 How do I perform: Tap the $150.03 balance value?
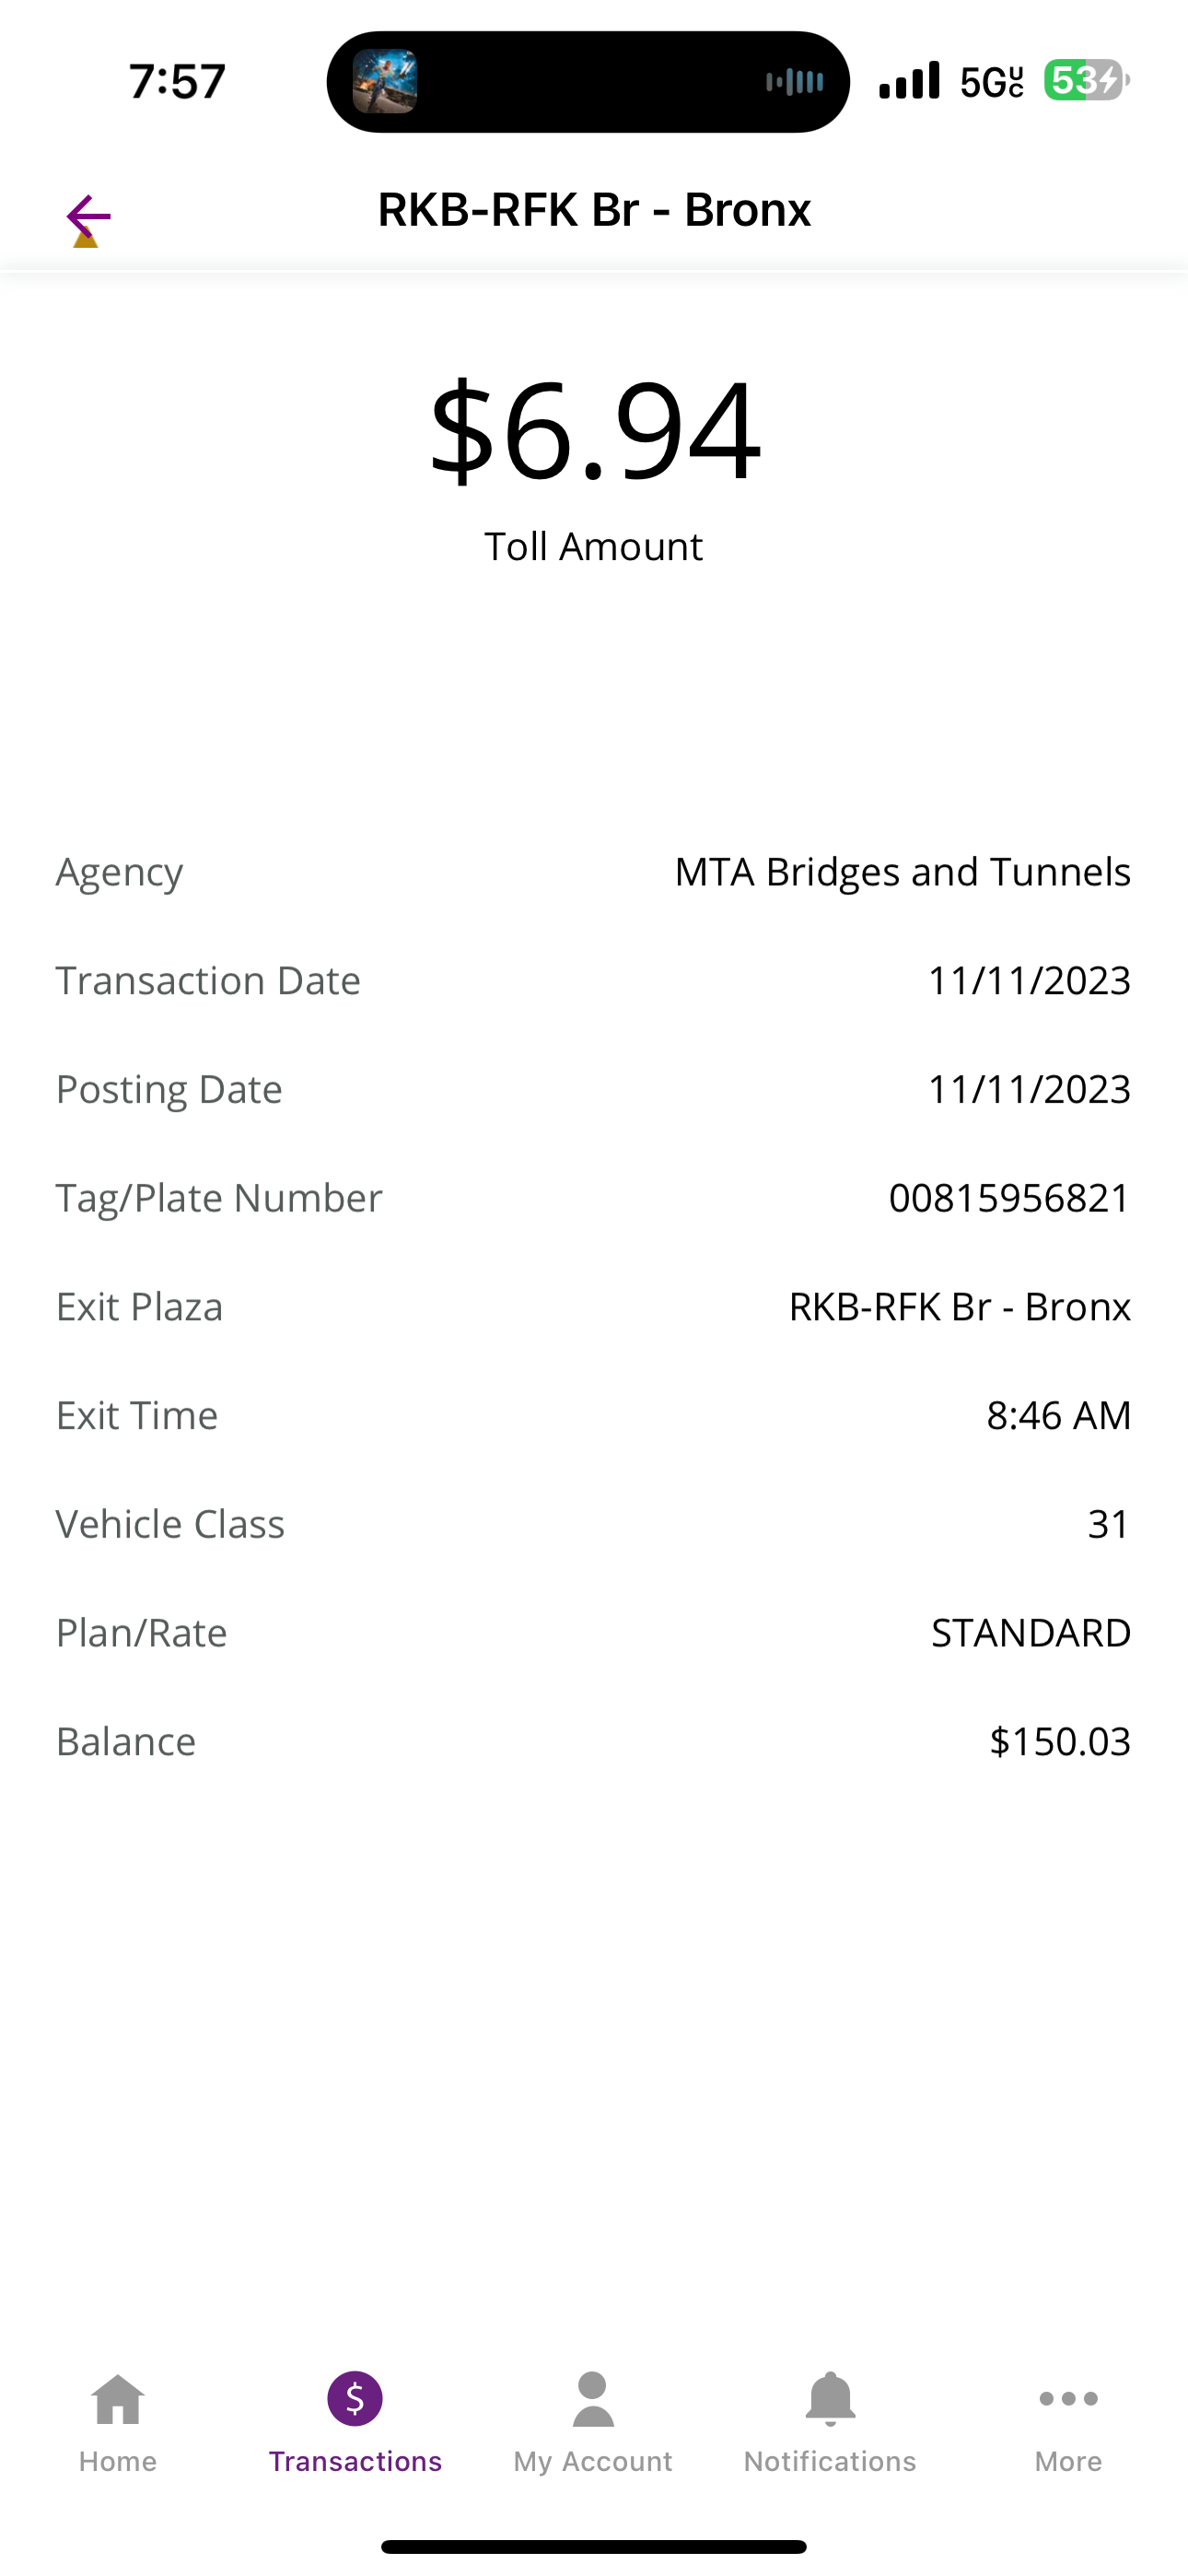[x=1059, y=1742]
